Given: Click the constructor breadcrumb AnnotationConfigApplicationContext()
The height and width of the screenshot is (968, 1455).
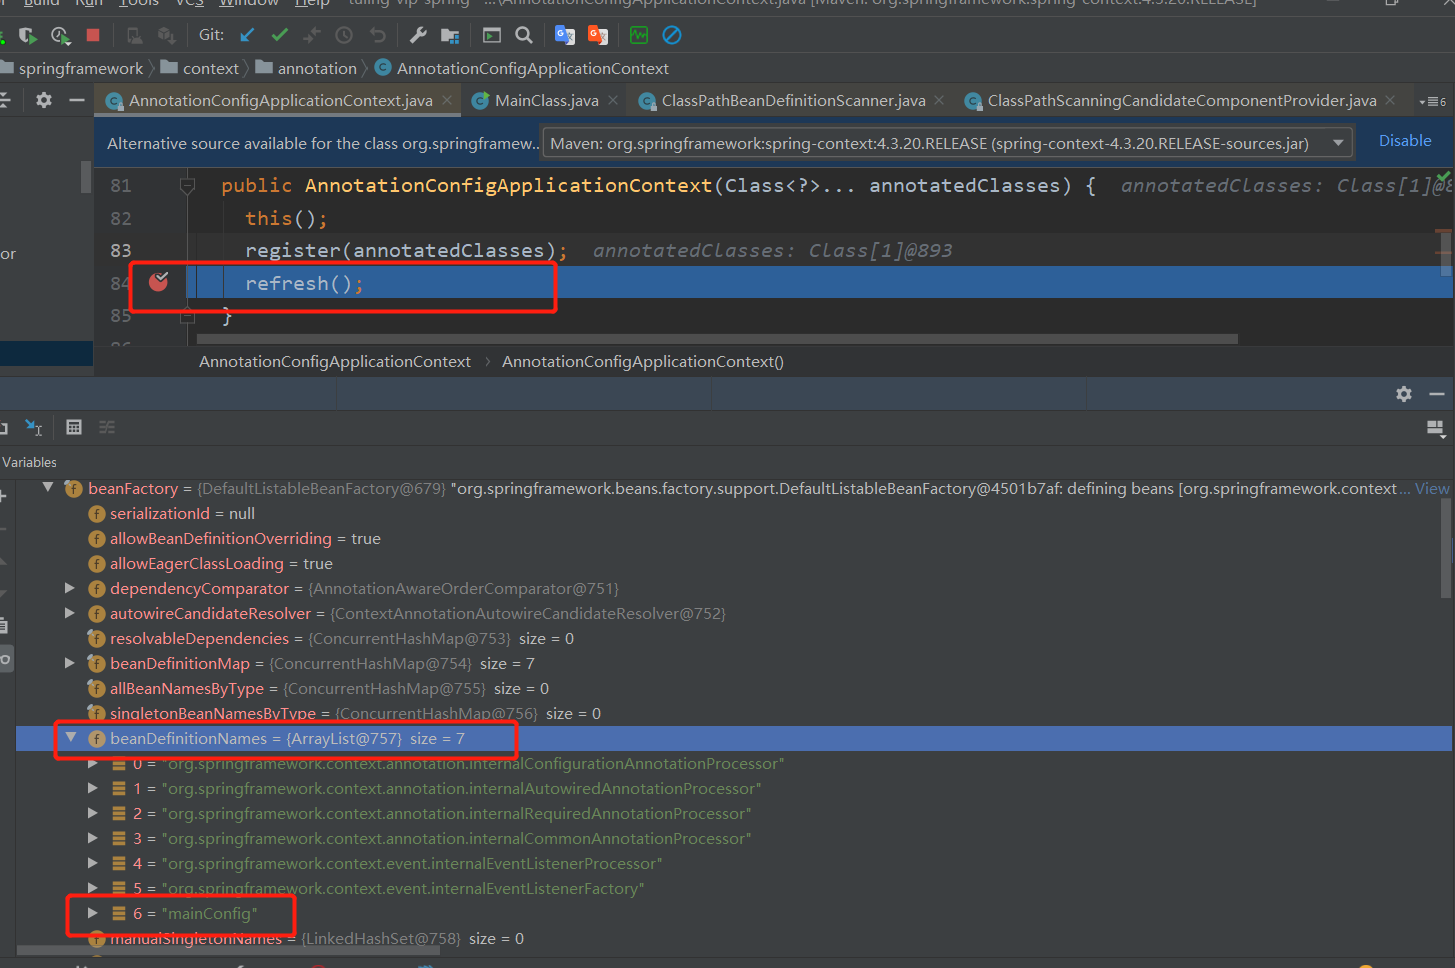Looking at the screenshot, I should [x=643, y=361].
